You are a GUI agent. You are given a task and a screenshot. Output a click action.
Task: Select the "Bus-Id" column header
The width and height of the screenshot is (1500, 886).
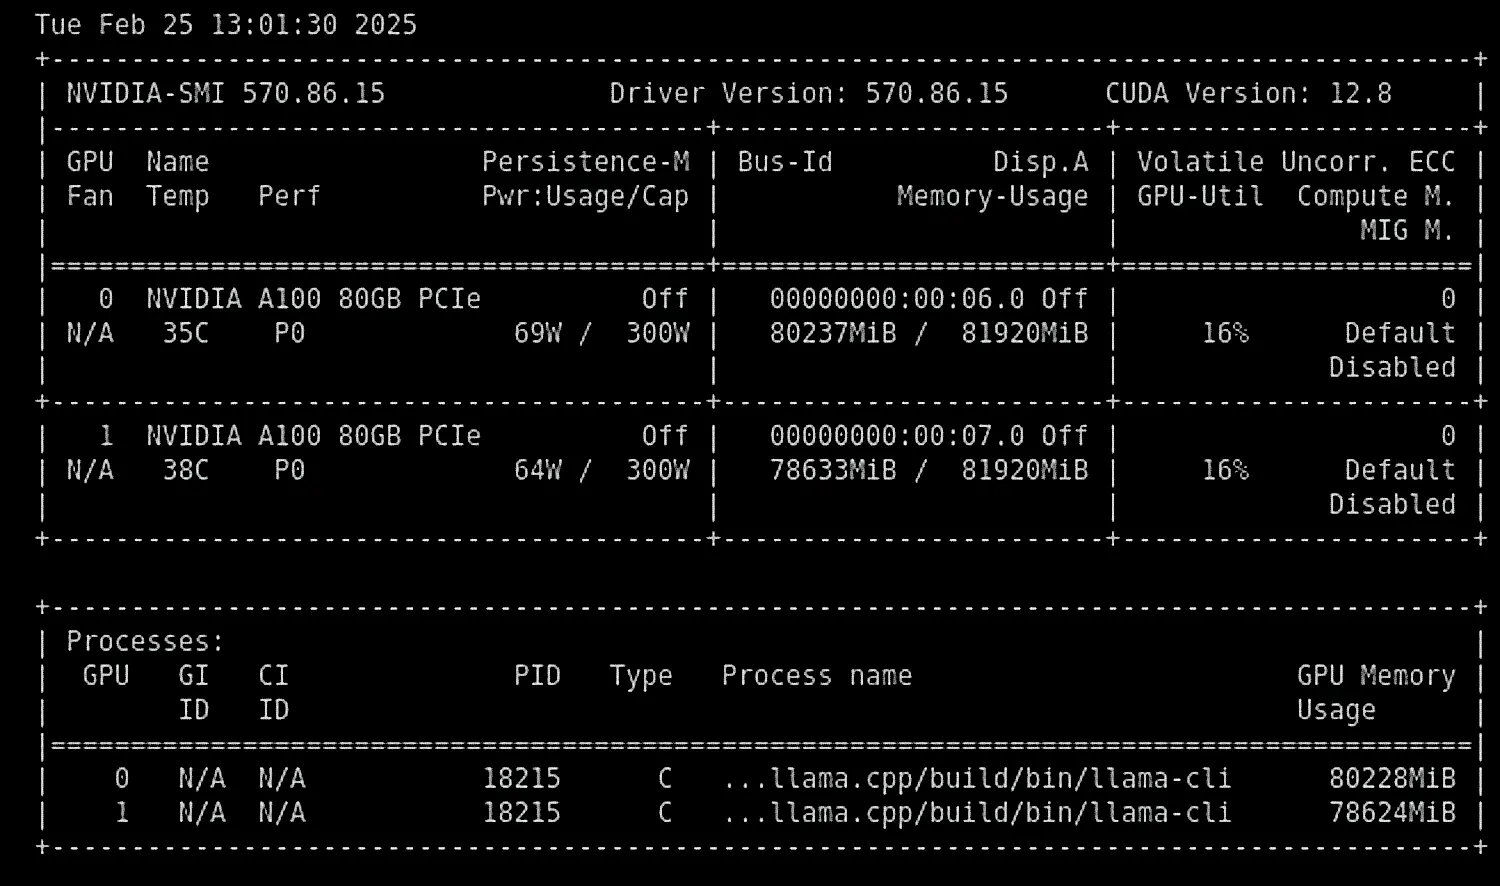click(785, 162)
